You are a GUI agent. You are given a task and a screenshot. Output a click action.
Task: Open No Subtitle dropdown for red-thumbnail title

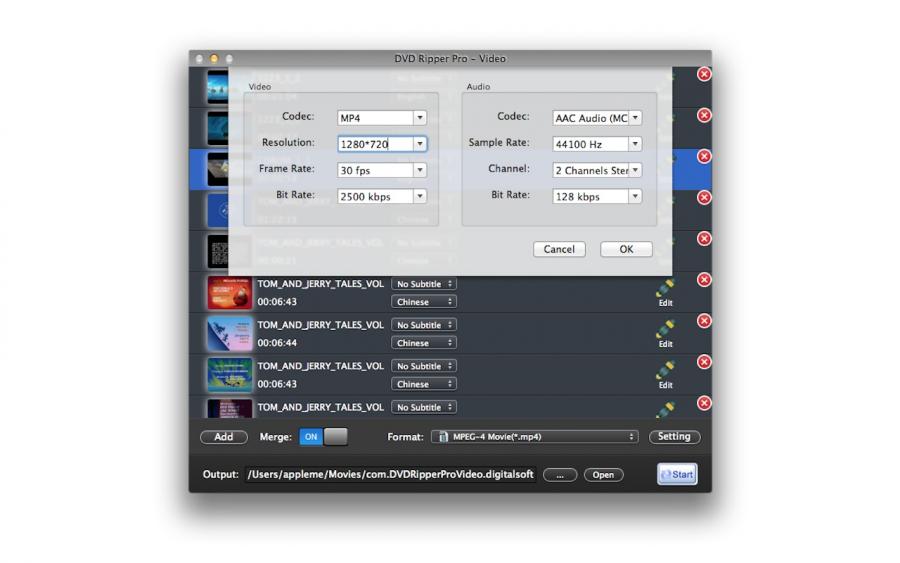tap(424, 284)
